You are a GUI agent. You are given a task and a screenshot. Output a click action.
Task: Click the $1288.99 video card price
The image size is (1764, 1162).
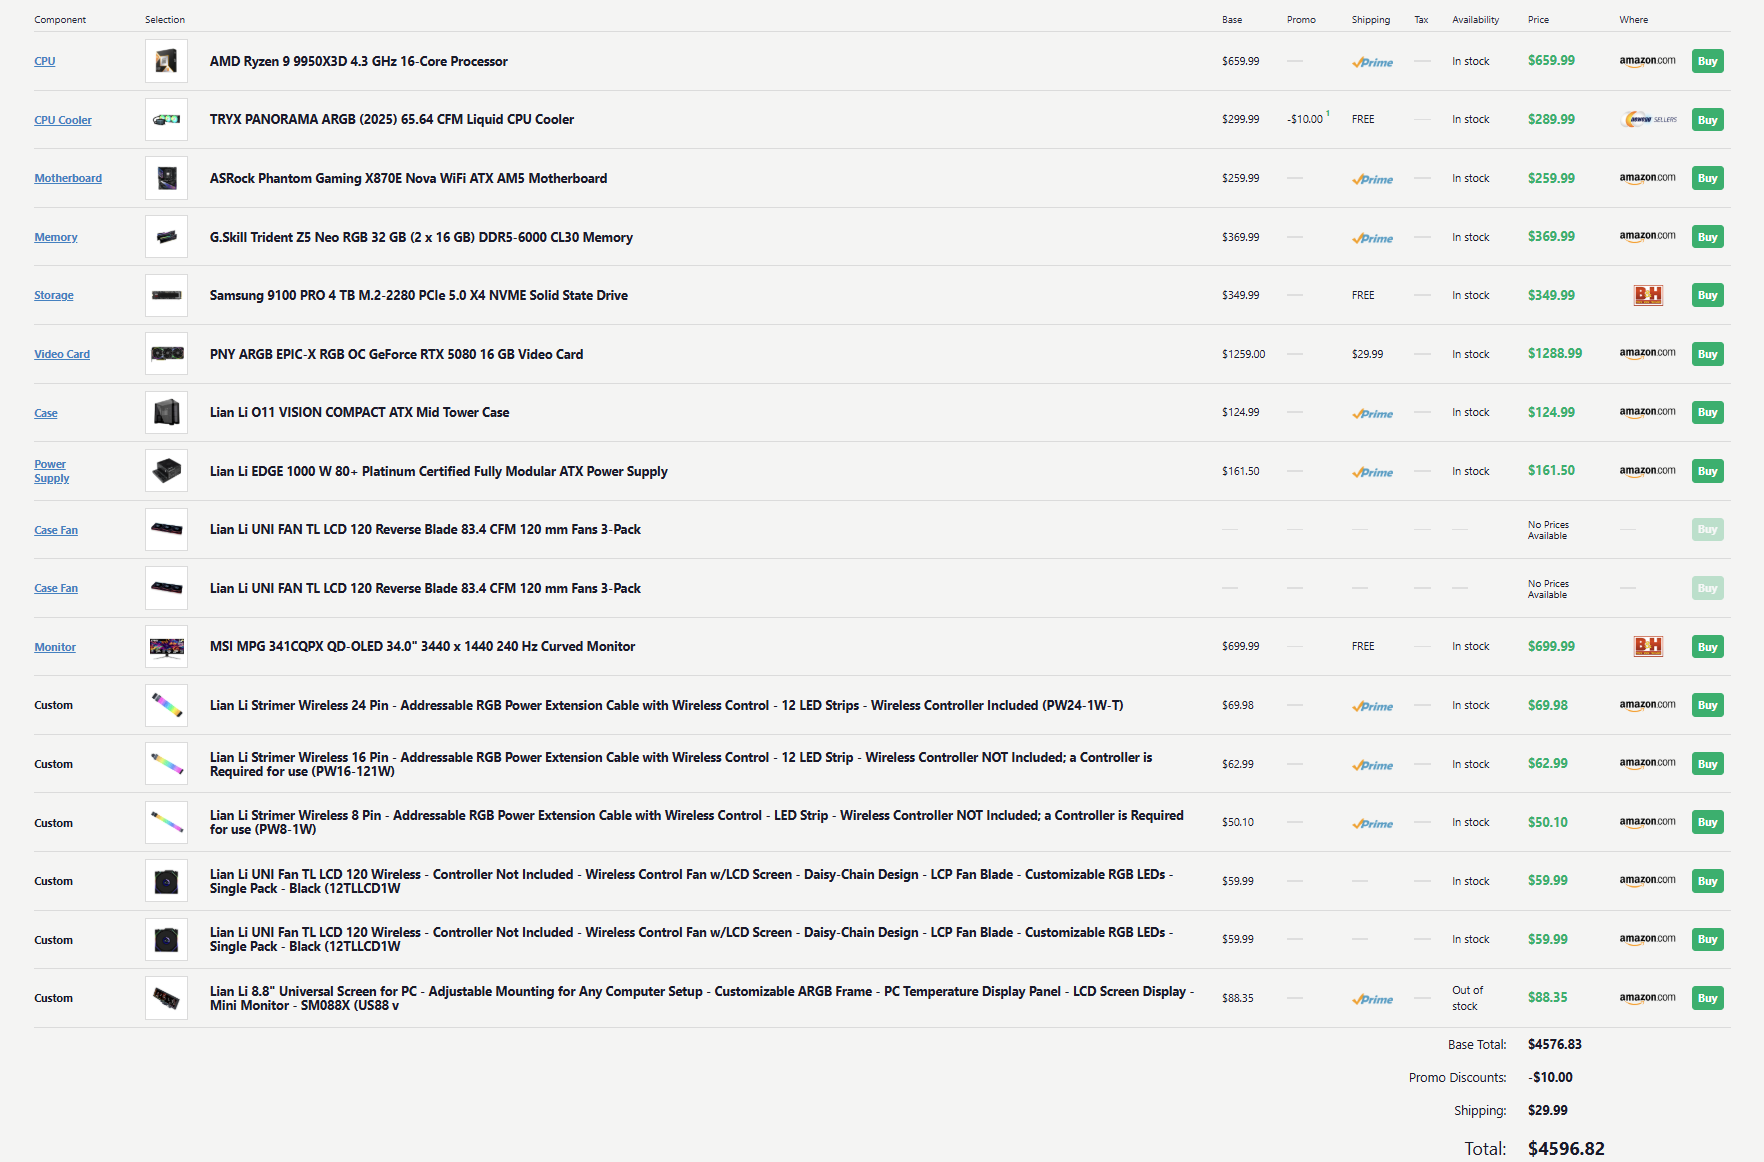[1555, 353]
